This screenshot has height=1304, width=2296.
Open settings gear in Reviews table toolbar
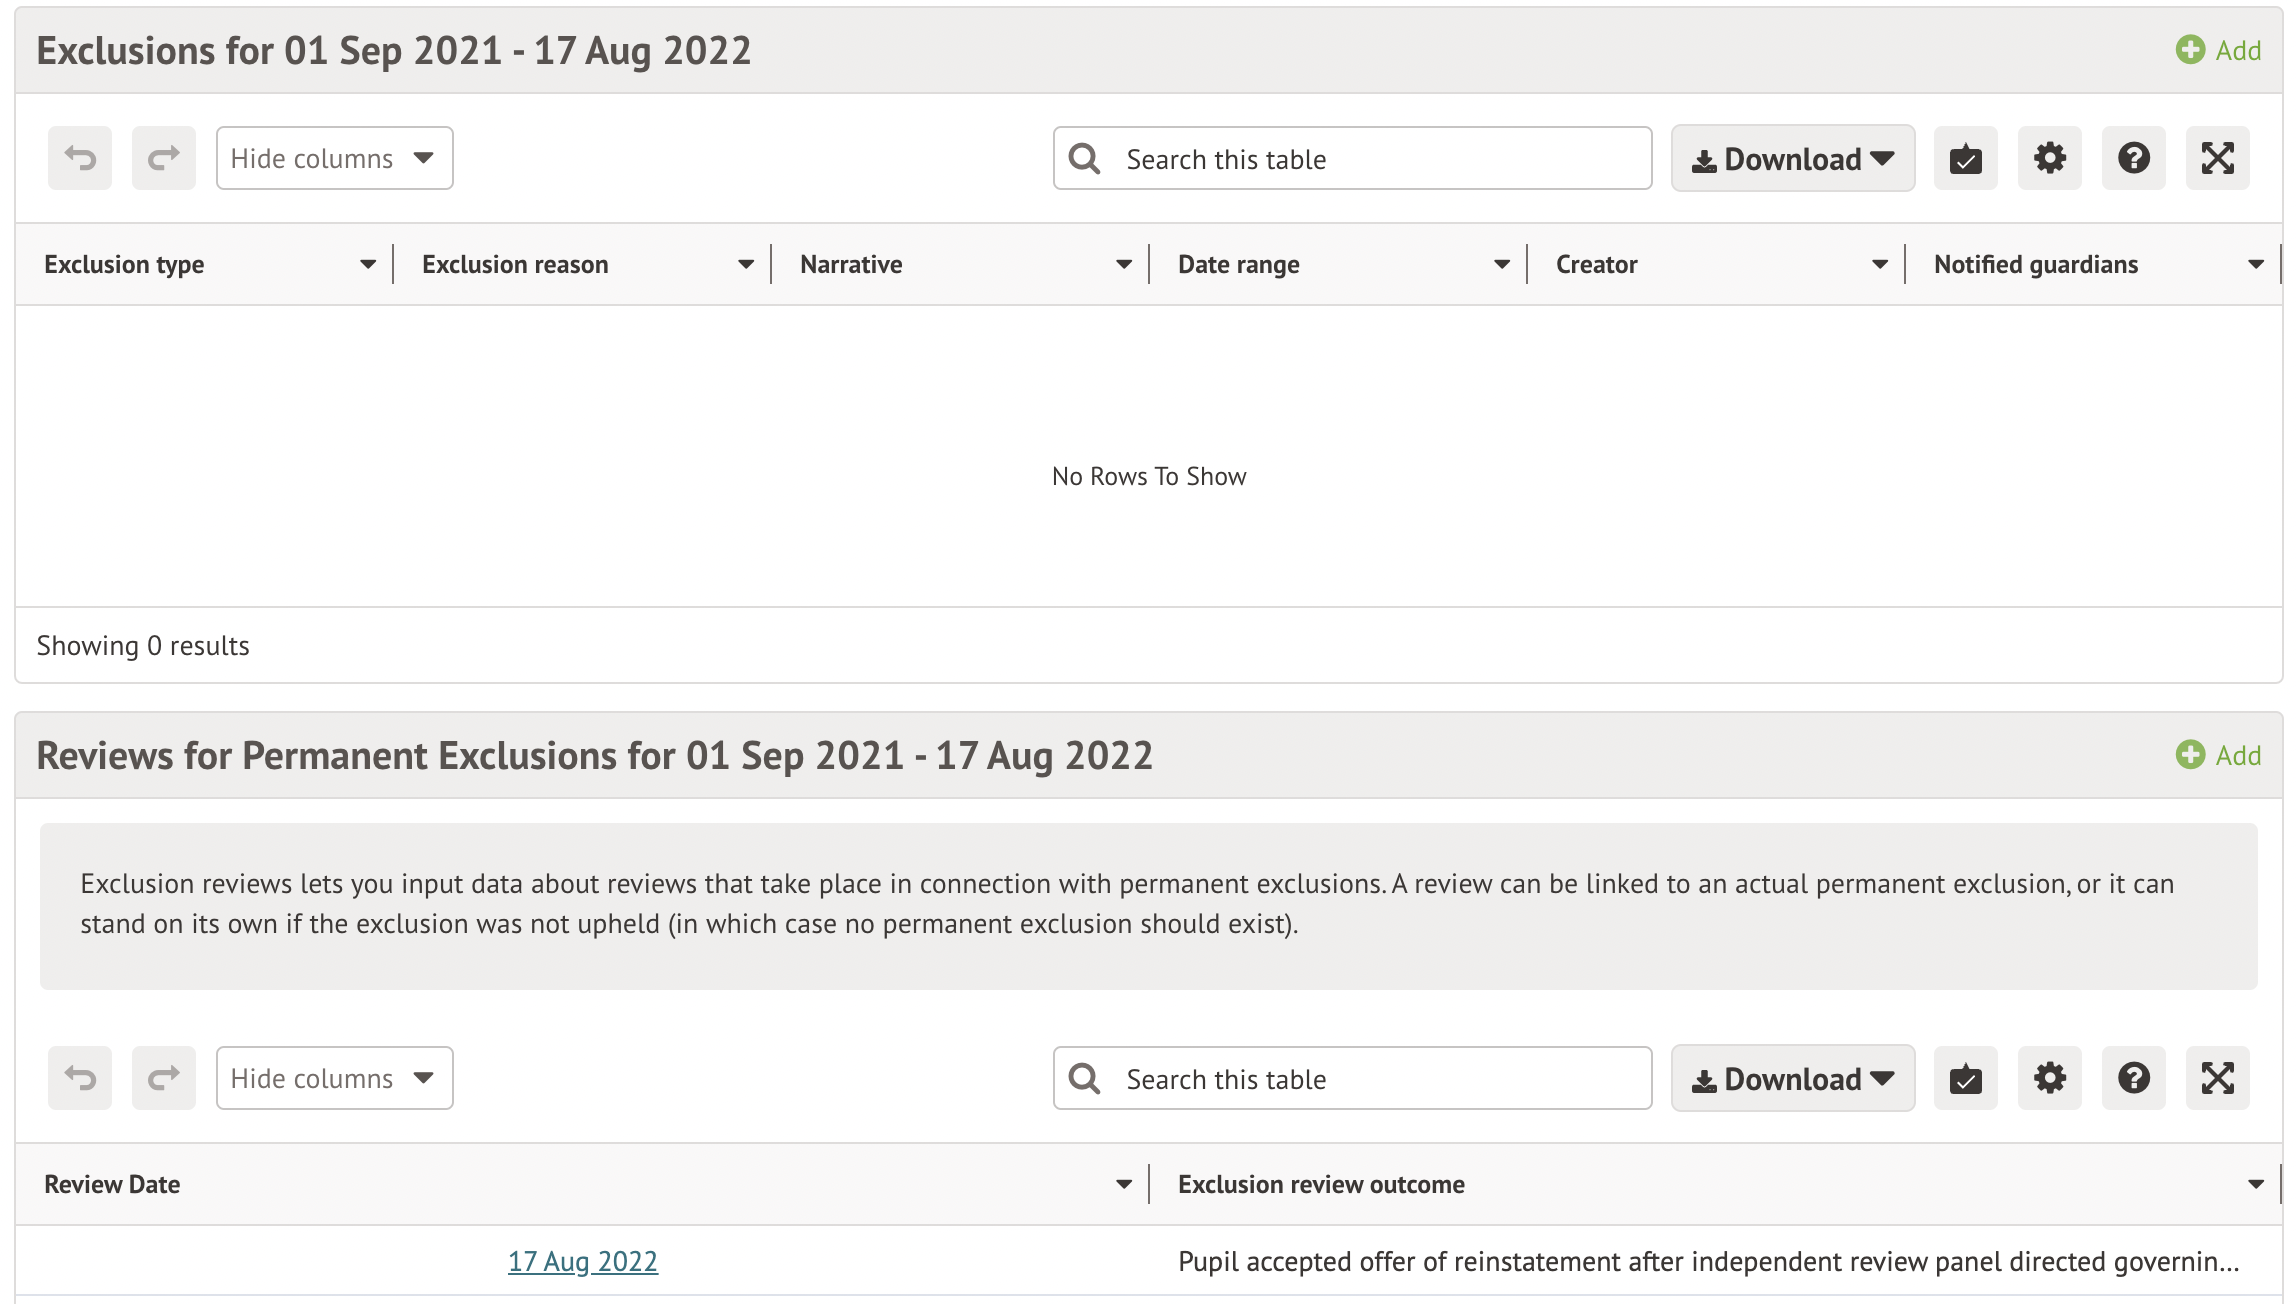[2049, 1078]
